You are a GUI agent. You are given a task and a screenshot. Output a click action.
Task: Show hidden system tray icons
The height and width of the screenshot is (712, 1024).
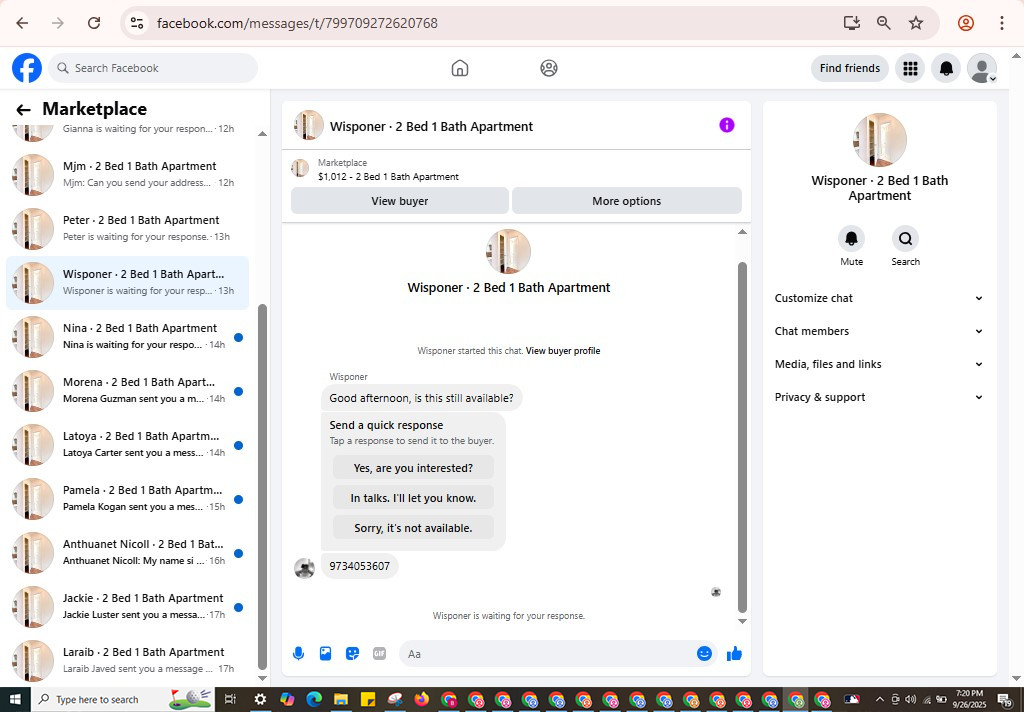[x=880, y=700]
